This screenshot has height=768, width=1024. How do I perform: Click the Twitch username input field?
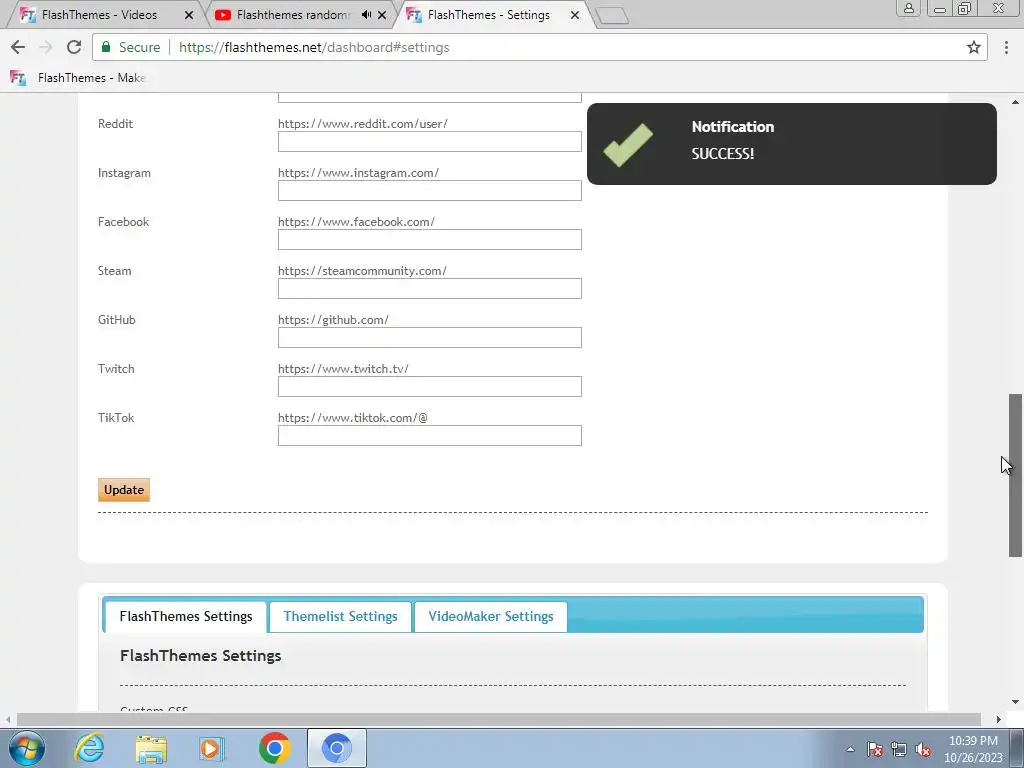coord(430,387)
